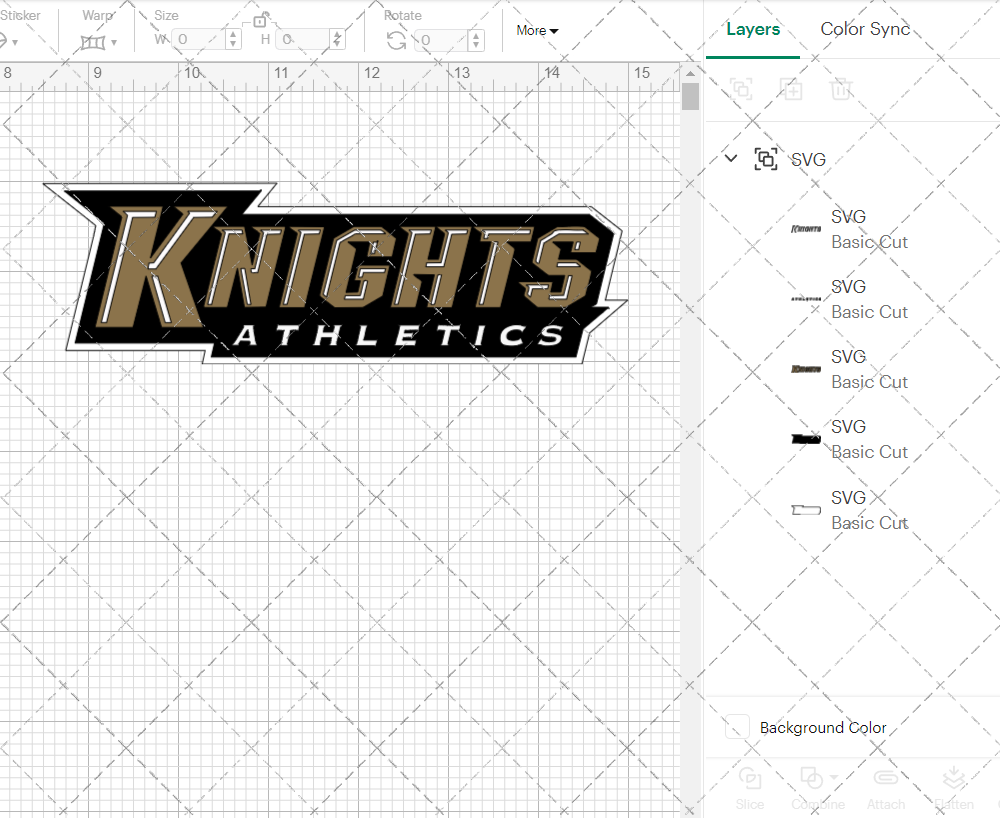Open the More dropdown menu
Image resolution: width=1000 pixels, height=818 pixels.
pyautogui.click(x=536, y=31)
